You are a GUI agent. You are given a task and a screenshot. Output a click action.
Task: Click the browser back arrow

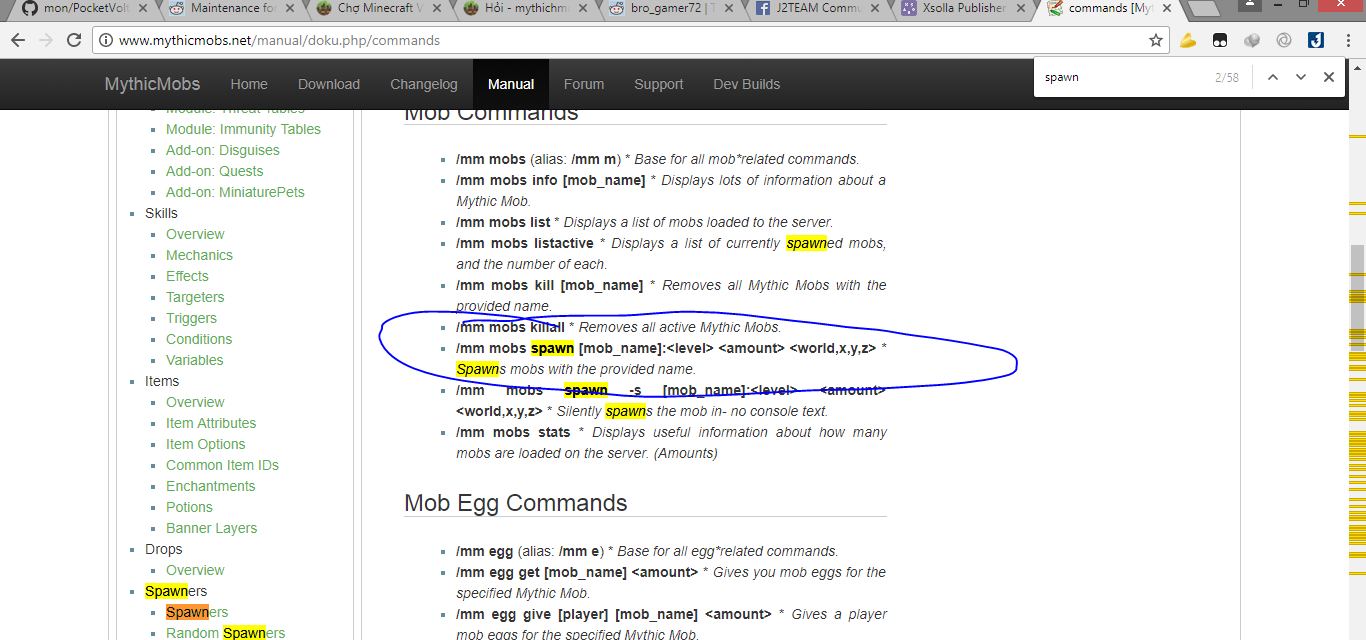[x=18, y=41]
